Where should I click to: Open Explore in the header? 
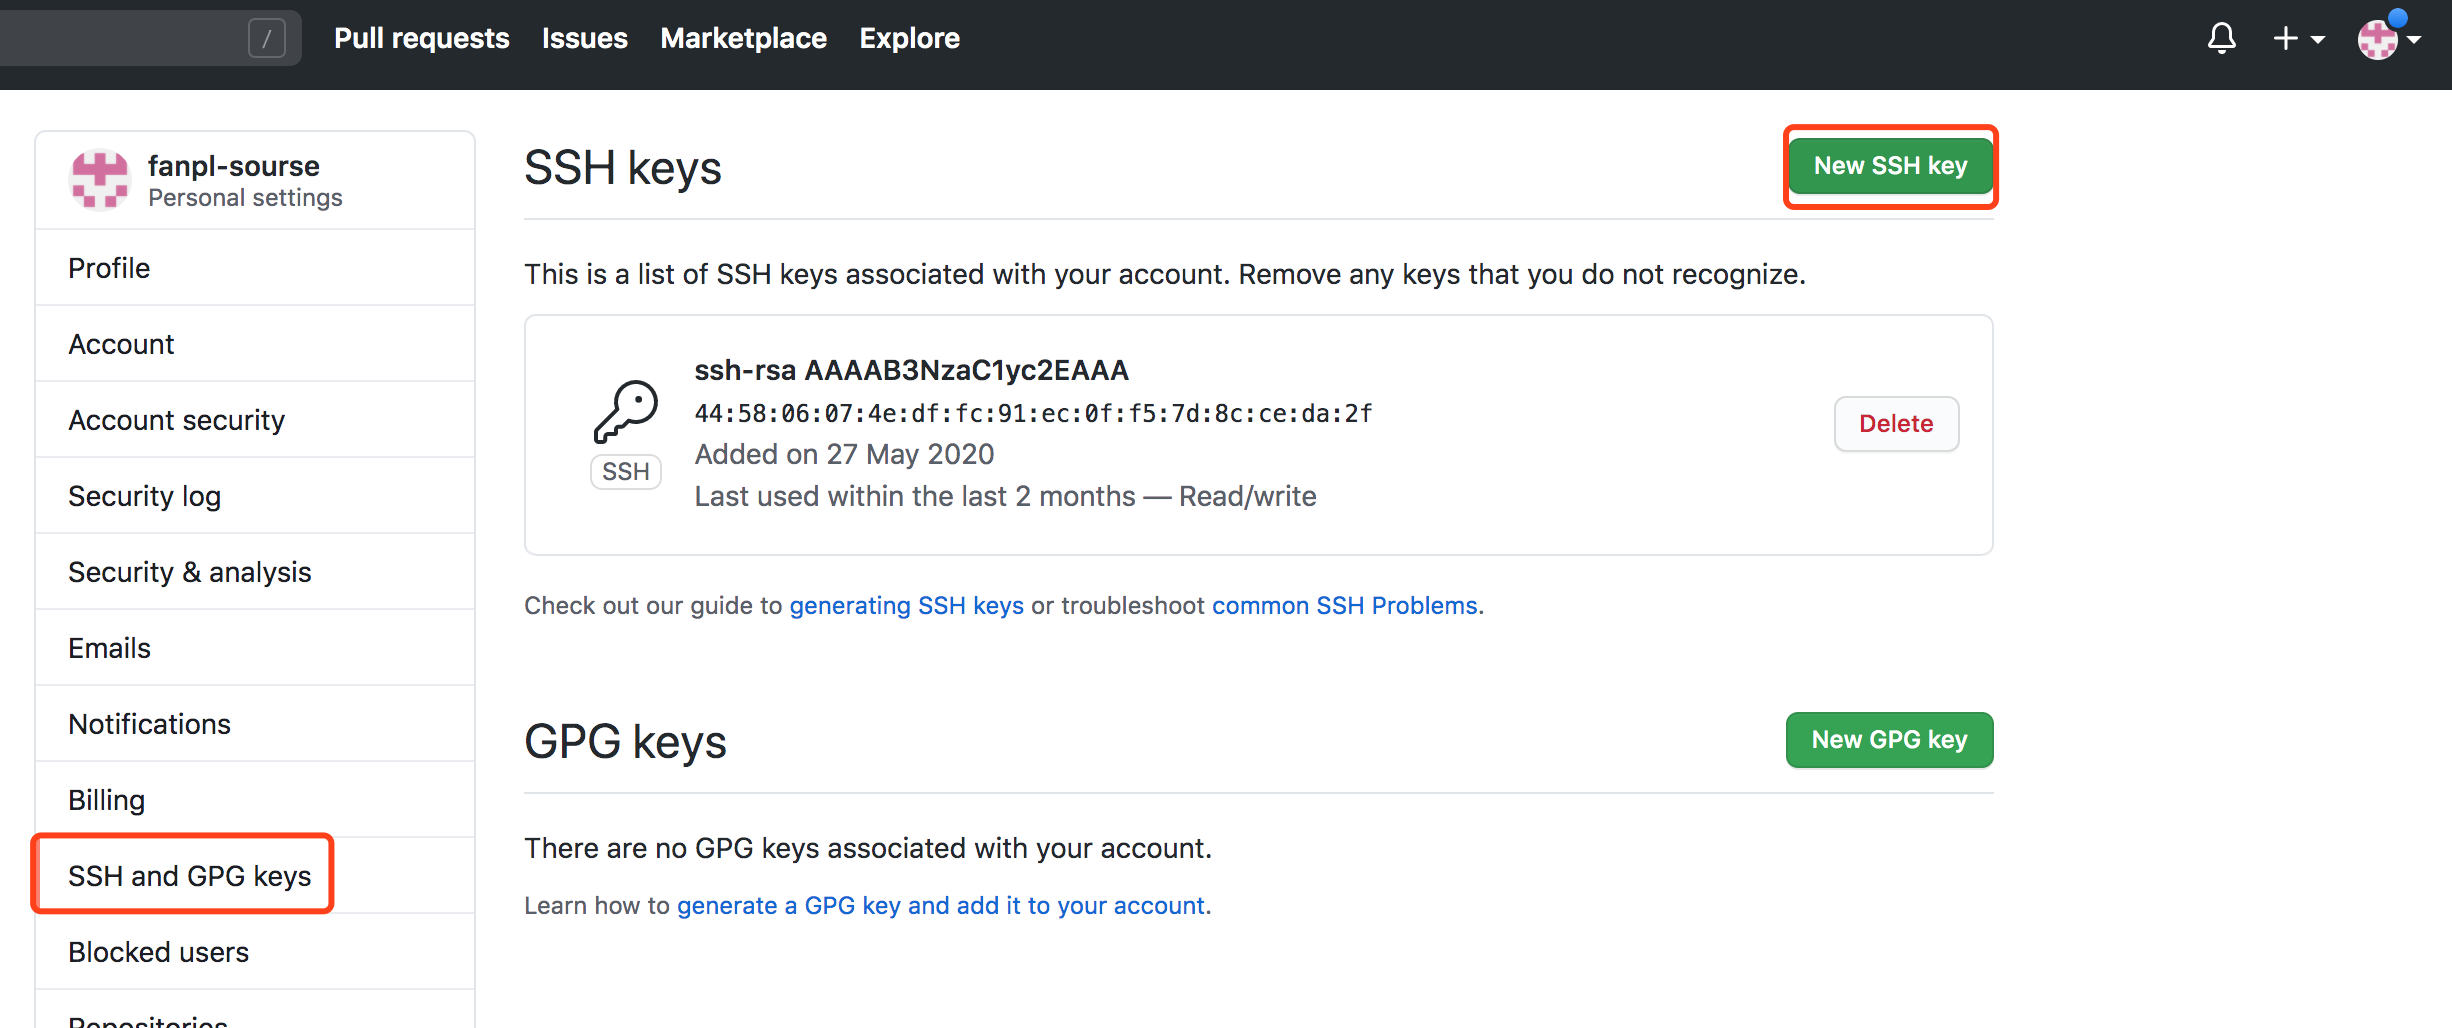[909, 39]
